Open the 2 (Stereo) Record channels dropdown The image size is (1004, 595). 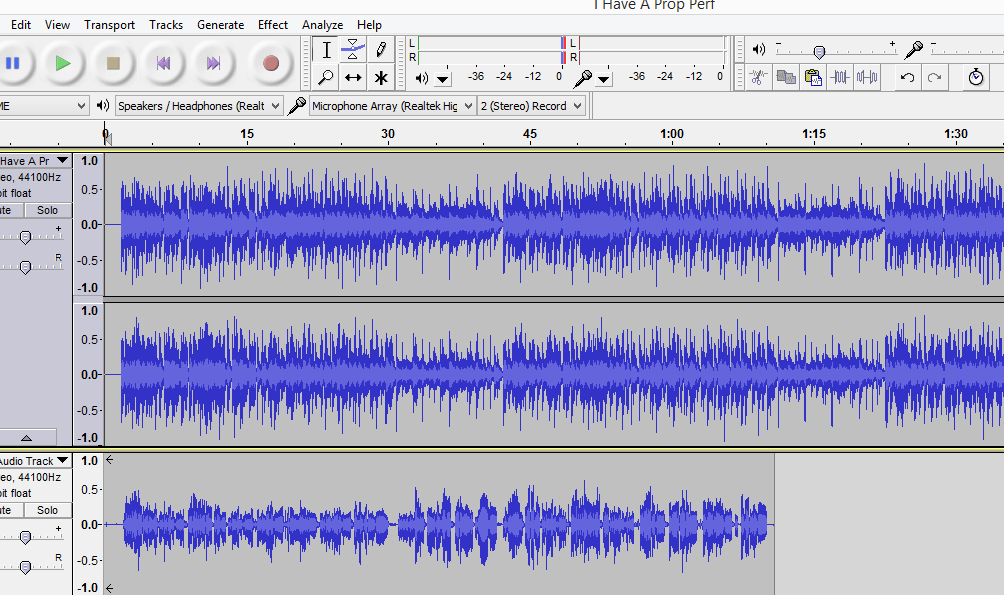click(x=577, y=105)
